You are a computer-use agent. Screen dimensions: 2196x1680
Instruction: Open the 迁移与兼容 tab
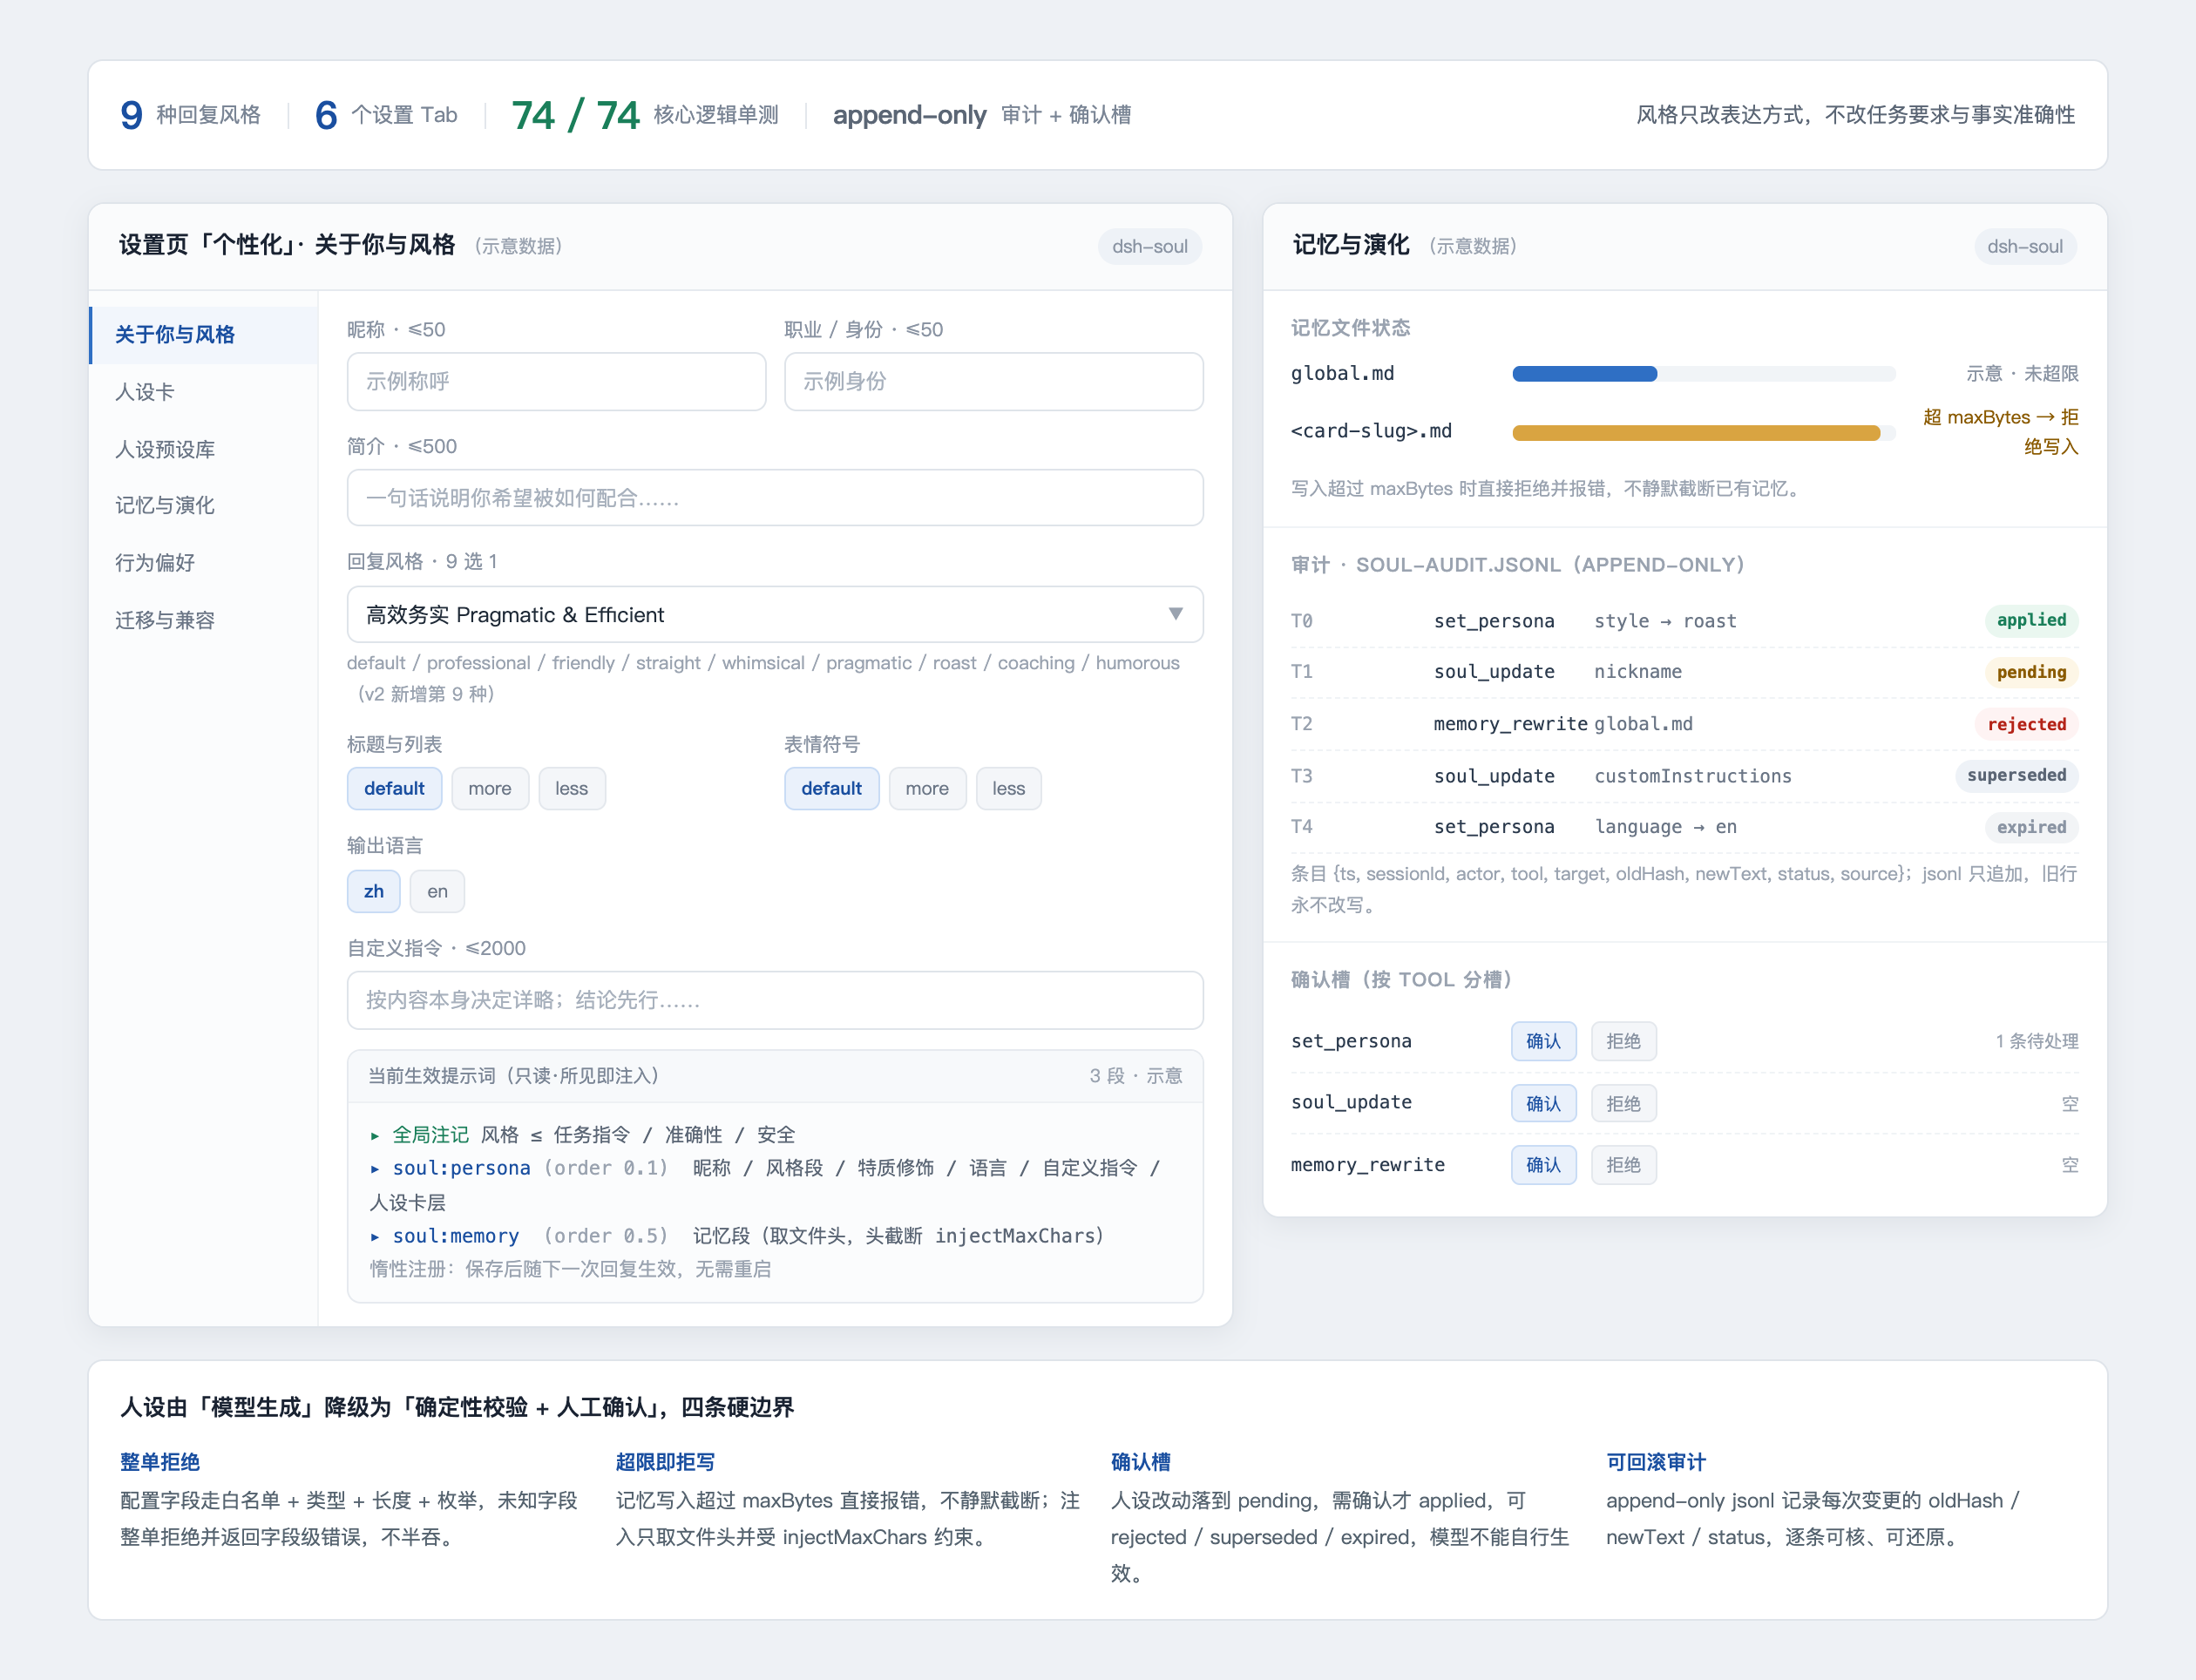(x=203, y=620)
